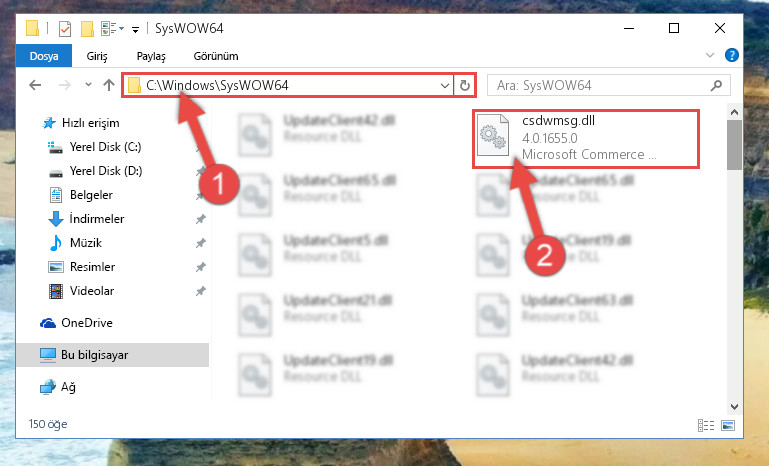Open the Customize Quick Access Toolbar dropdown
The width and height of the screenshot is (769, 466).
point(135,29)
